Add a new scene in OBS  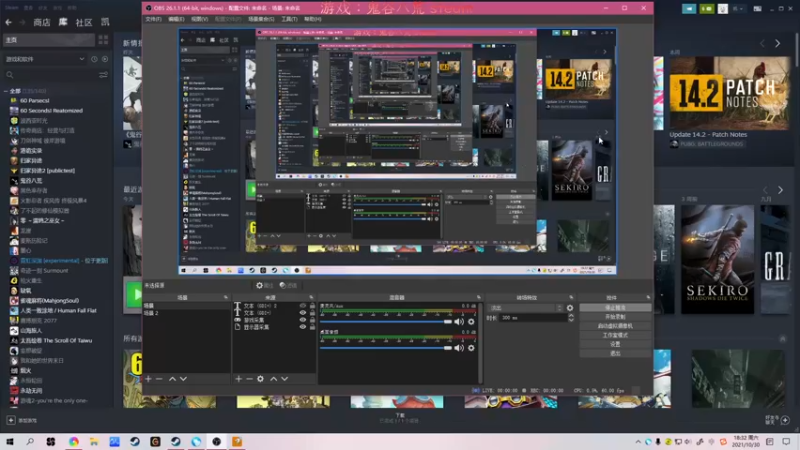click(x=148, y=379)
